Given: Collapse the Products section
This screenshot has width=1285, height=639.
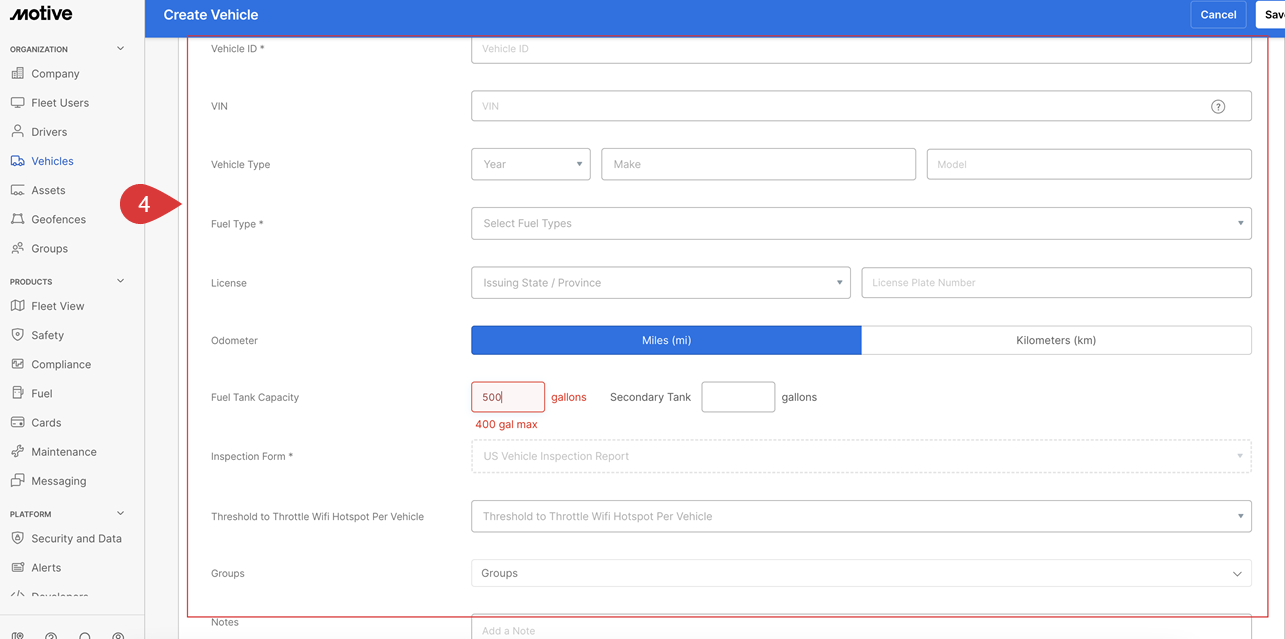Looking at the screenshot, I should click(x=121, y=281).
